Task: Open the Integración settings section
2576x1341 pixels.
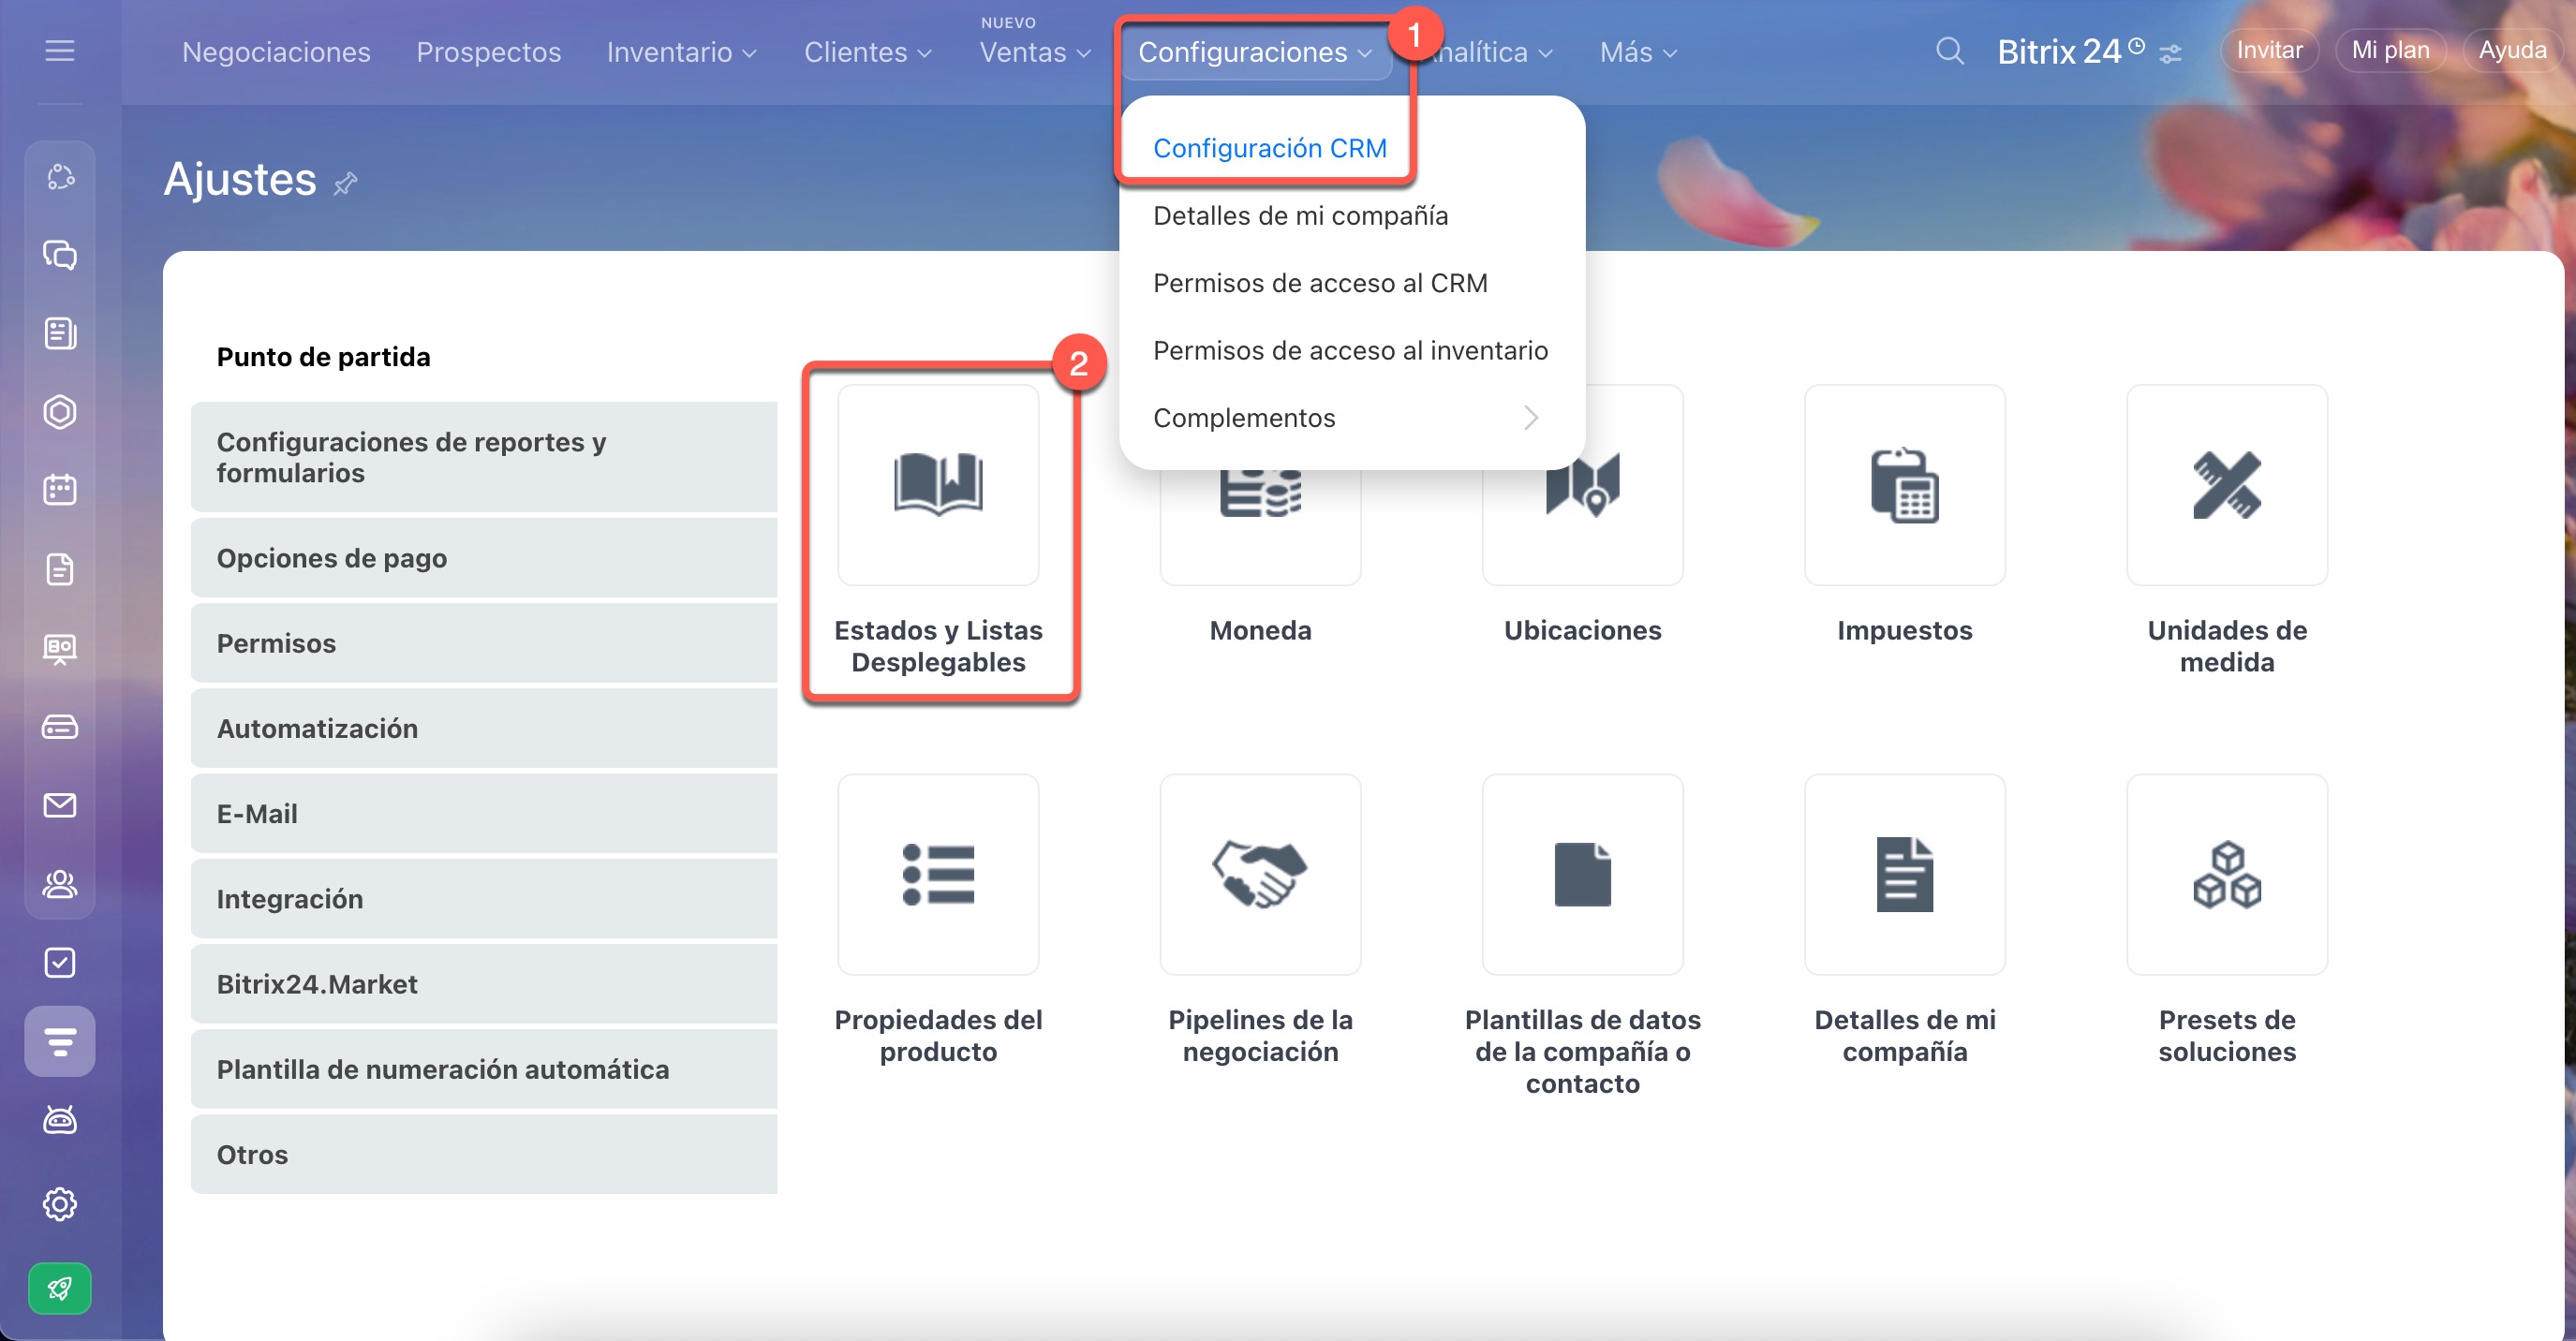Action: pyautogui.click(x=484, y=898)
